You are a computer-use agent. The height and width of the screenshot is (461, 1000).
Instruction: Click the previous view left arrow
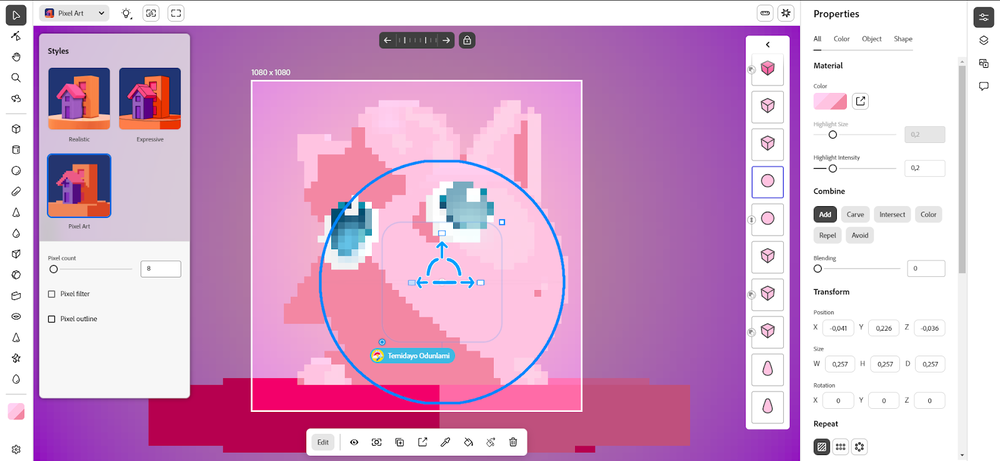pyautogui.click(x=388, y=40)
